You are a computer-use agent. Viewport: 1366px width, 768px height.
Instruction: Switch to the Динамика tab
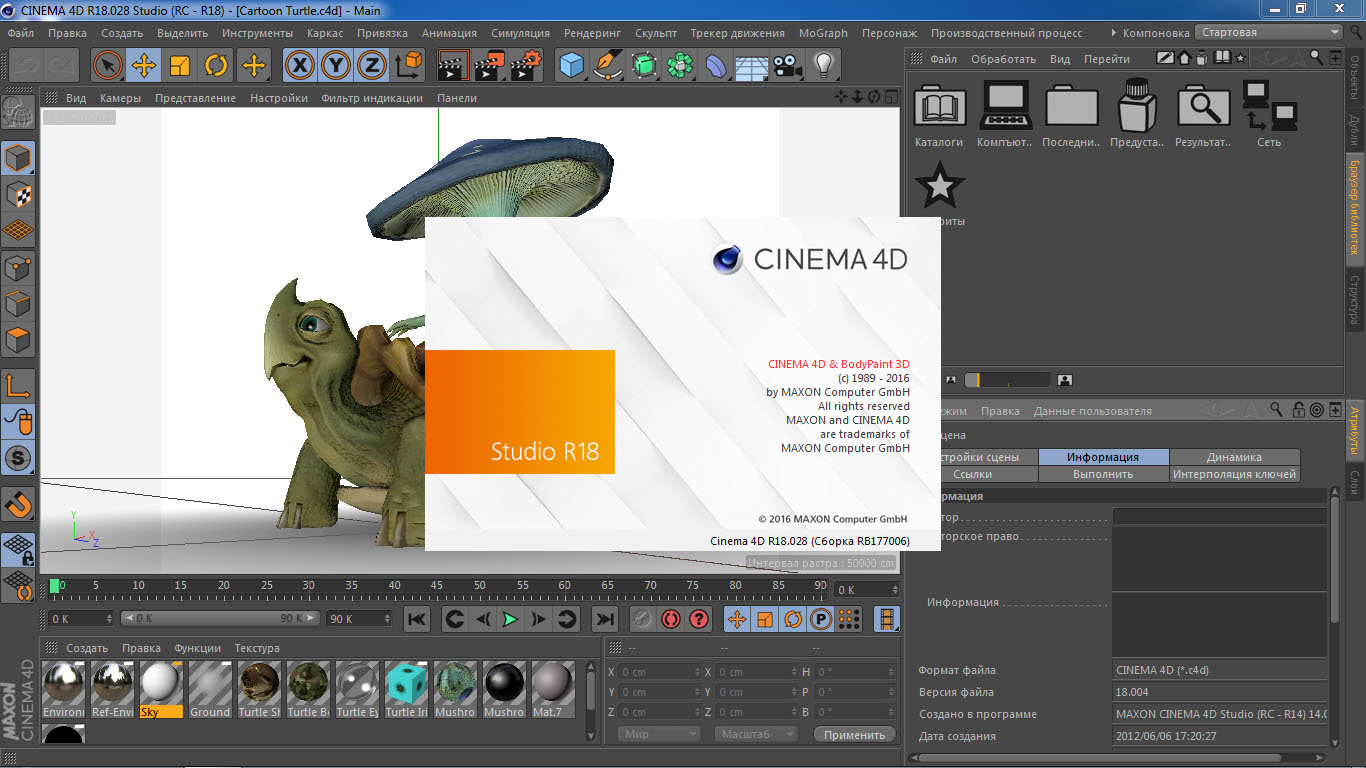click(1234, 457)
